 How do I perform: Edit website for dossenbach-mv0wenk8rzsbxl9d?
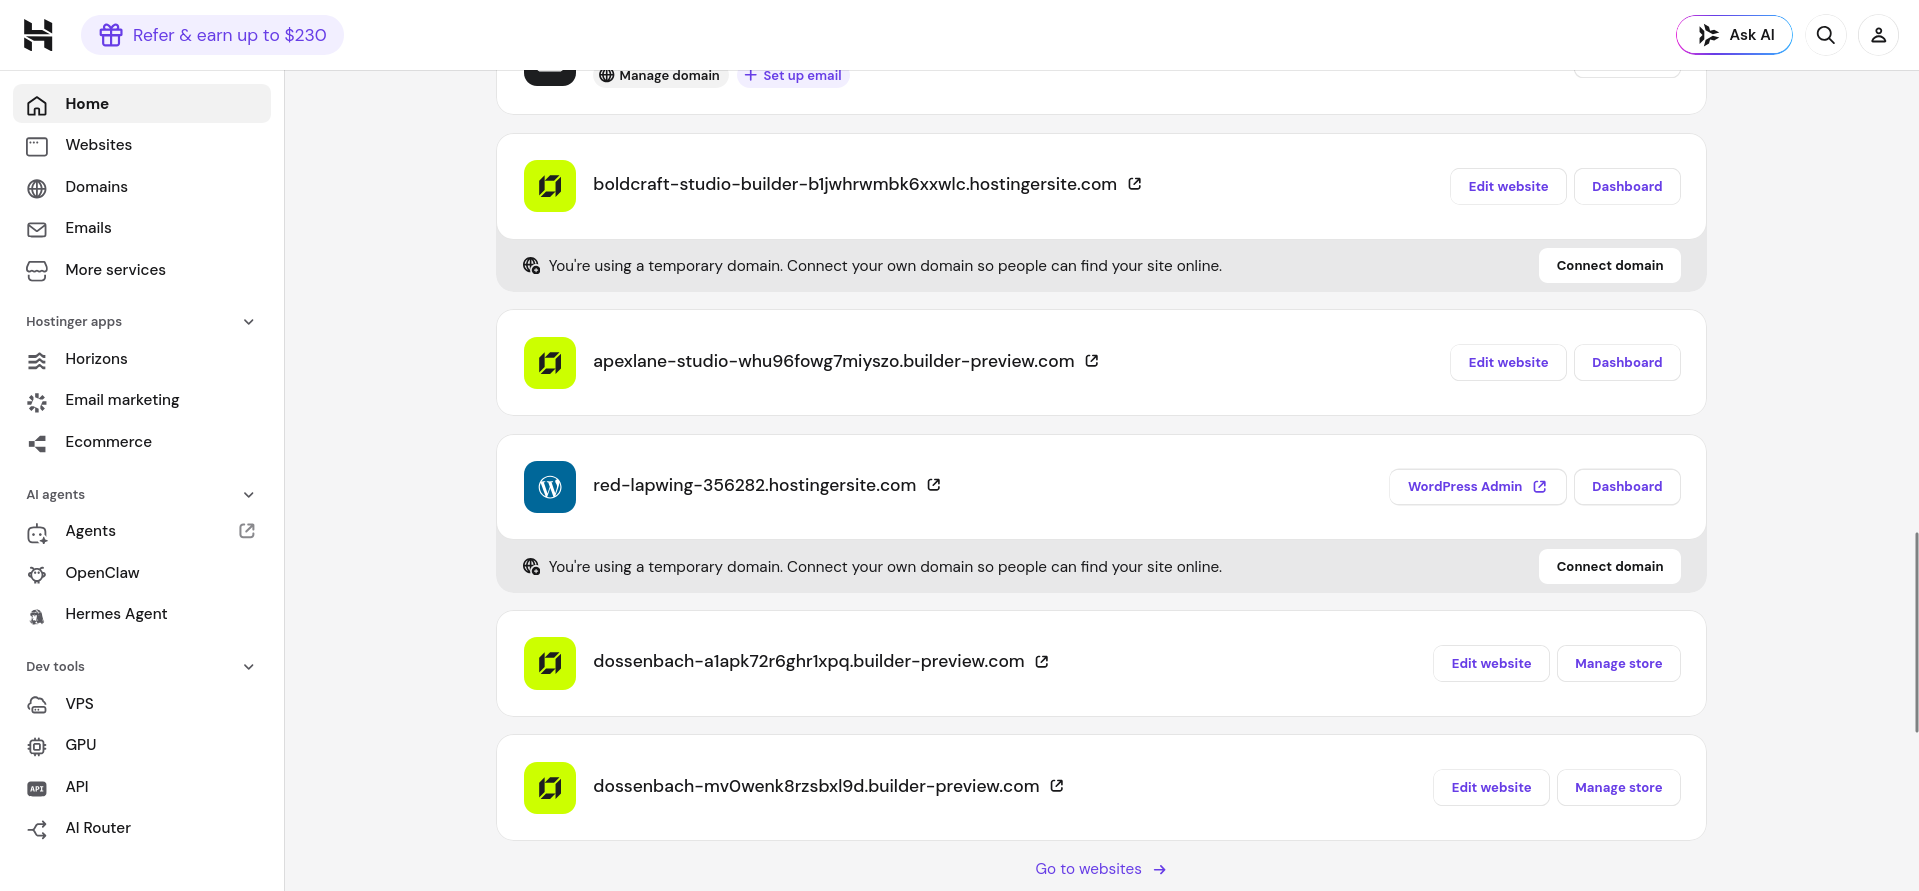(x=1491, y=788)
